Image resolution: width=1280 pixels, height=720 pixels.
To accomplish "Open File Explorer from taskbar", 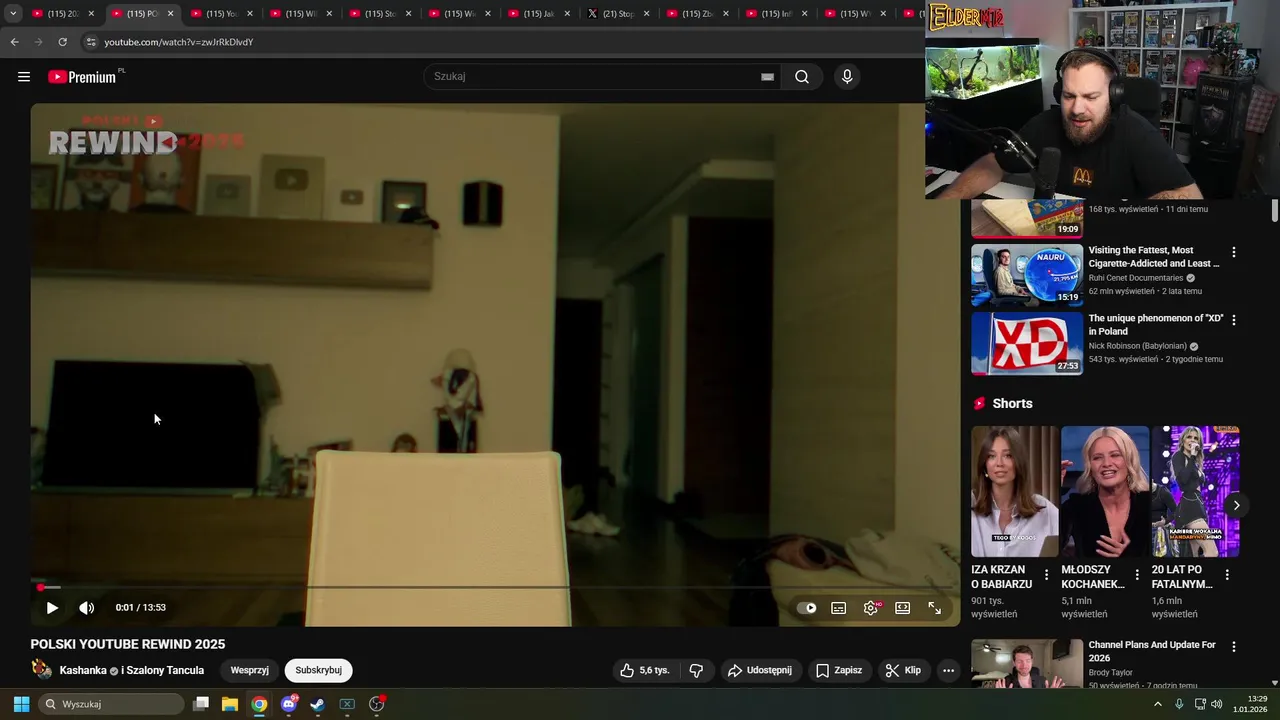I will (230, 704).
